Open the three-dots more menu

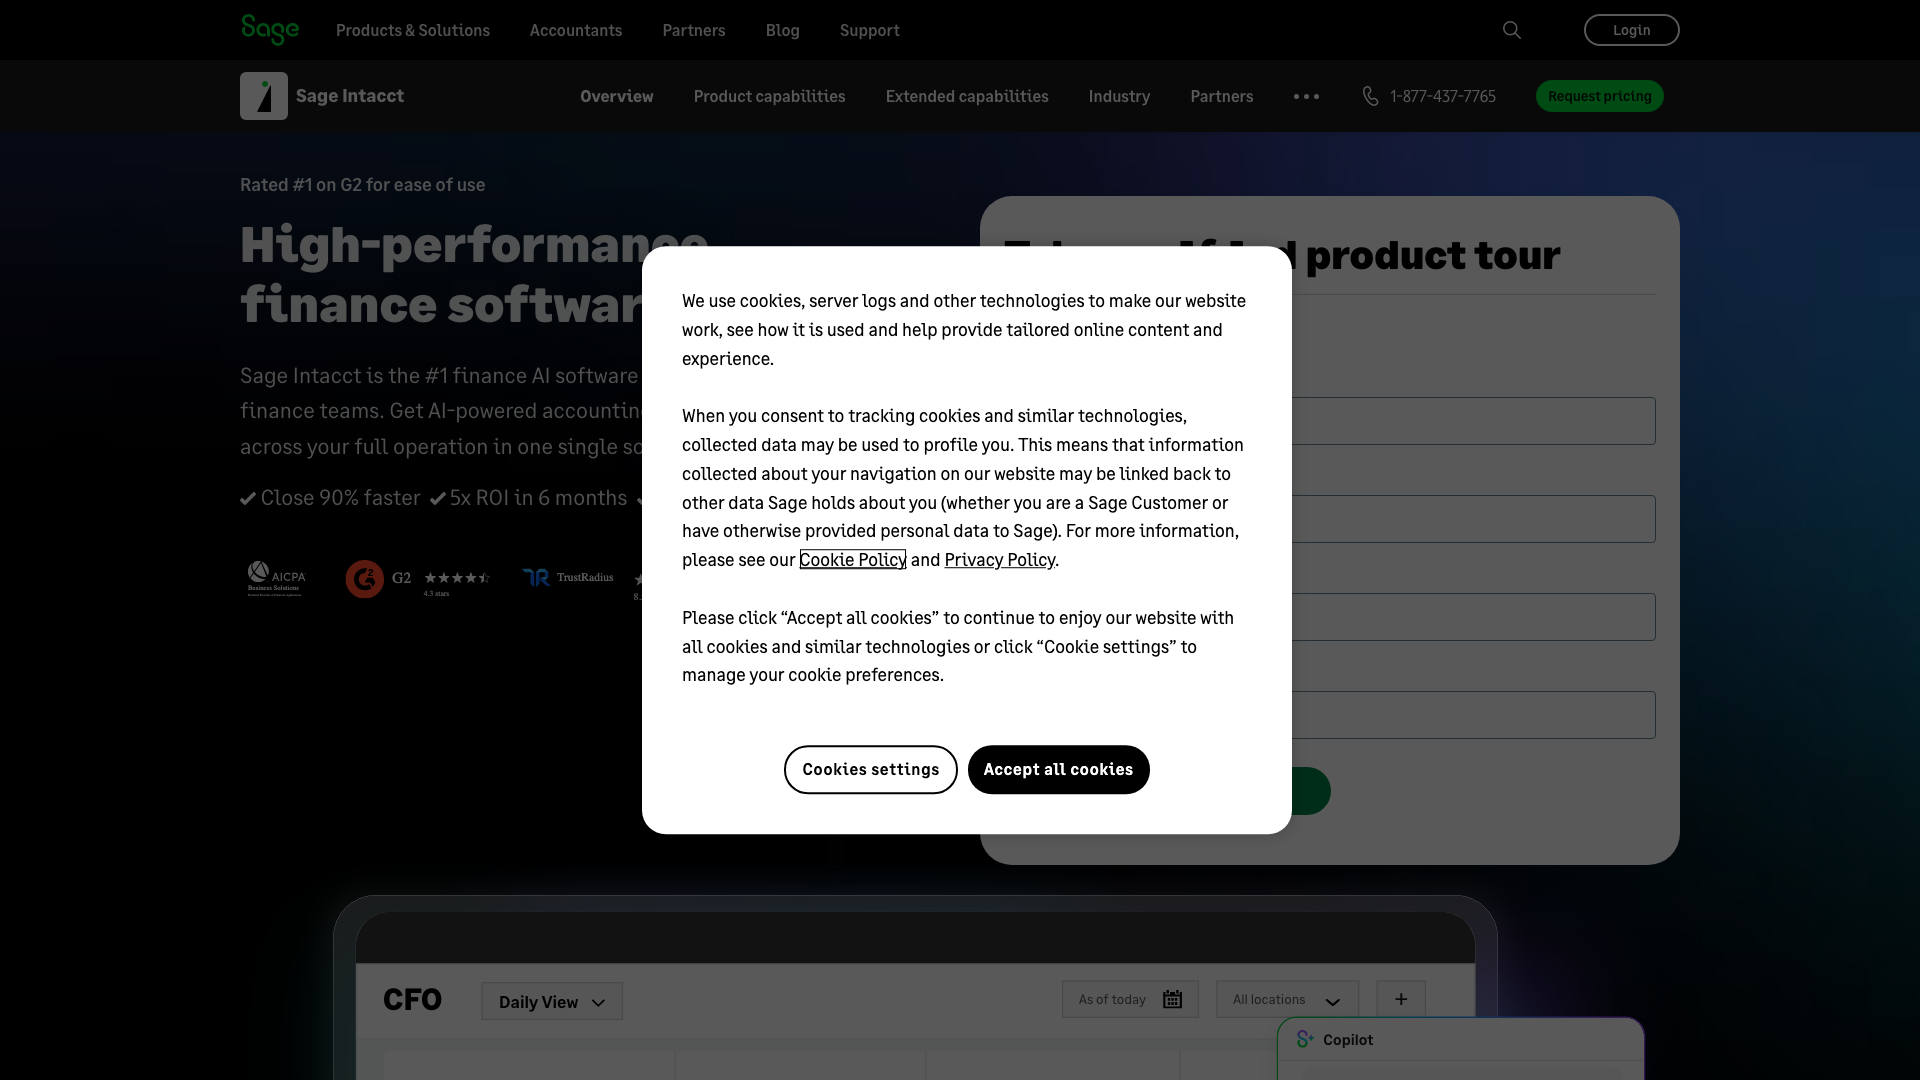(1306, 96)
